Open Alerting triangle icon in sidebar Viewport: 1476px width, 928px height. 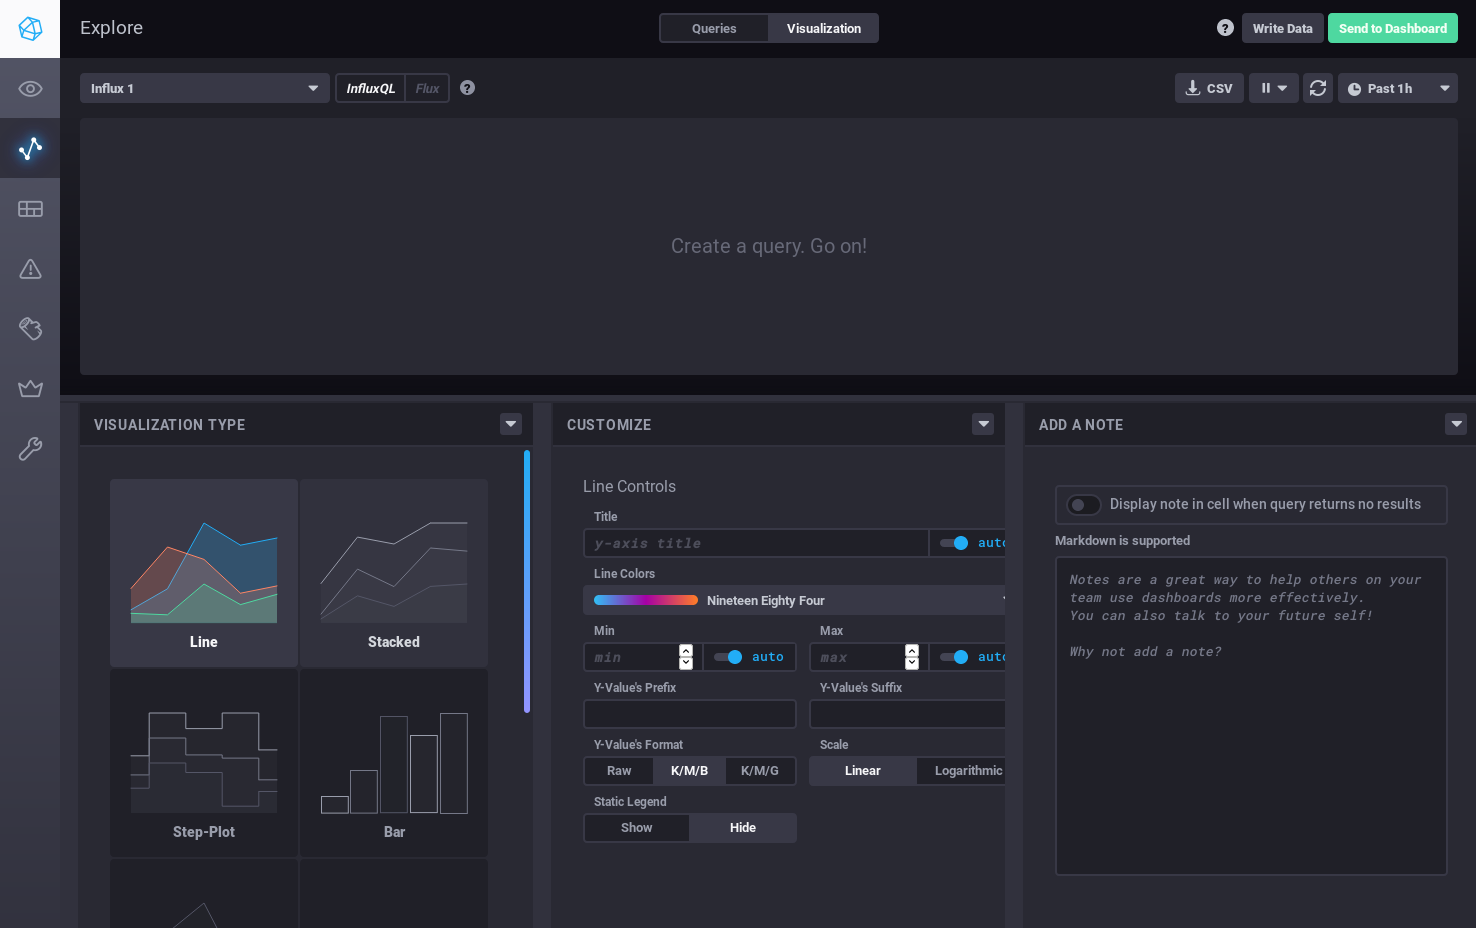pyautogui.click(x=30, y=269)
